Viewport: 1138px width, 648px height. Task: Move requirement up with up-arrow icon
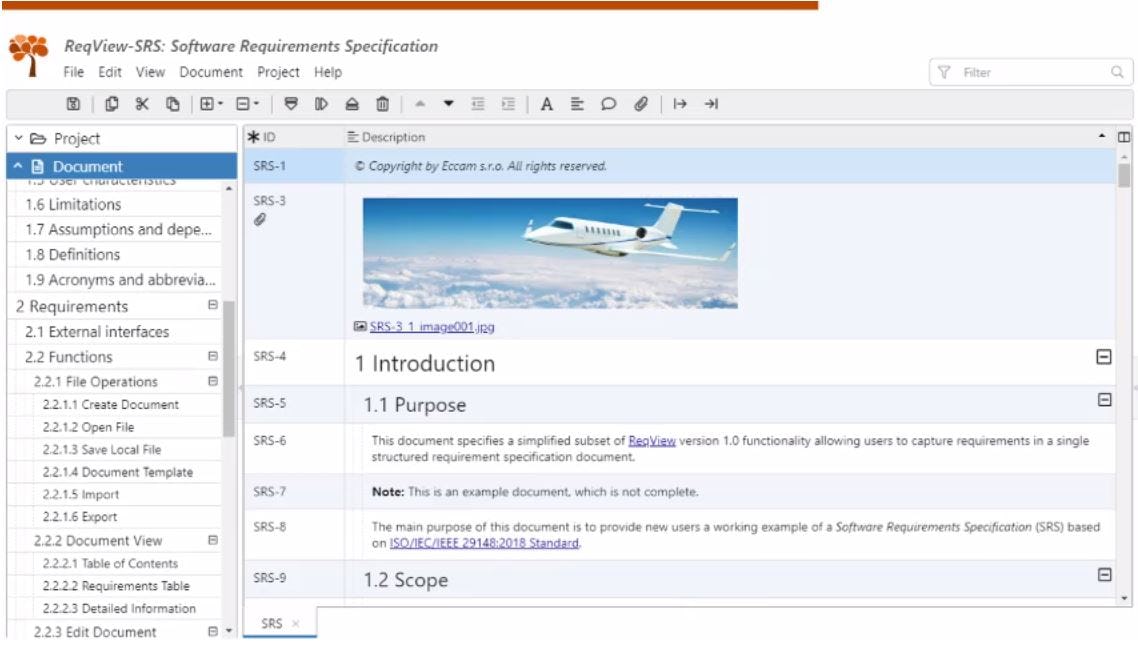pyautogui.click(x=421, y=101)
